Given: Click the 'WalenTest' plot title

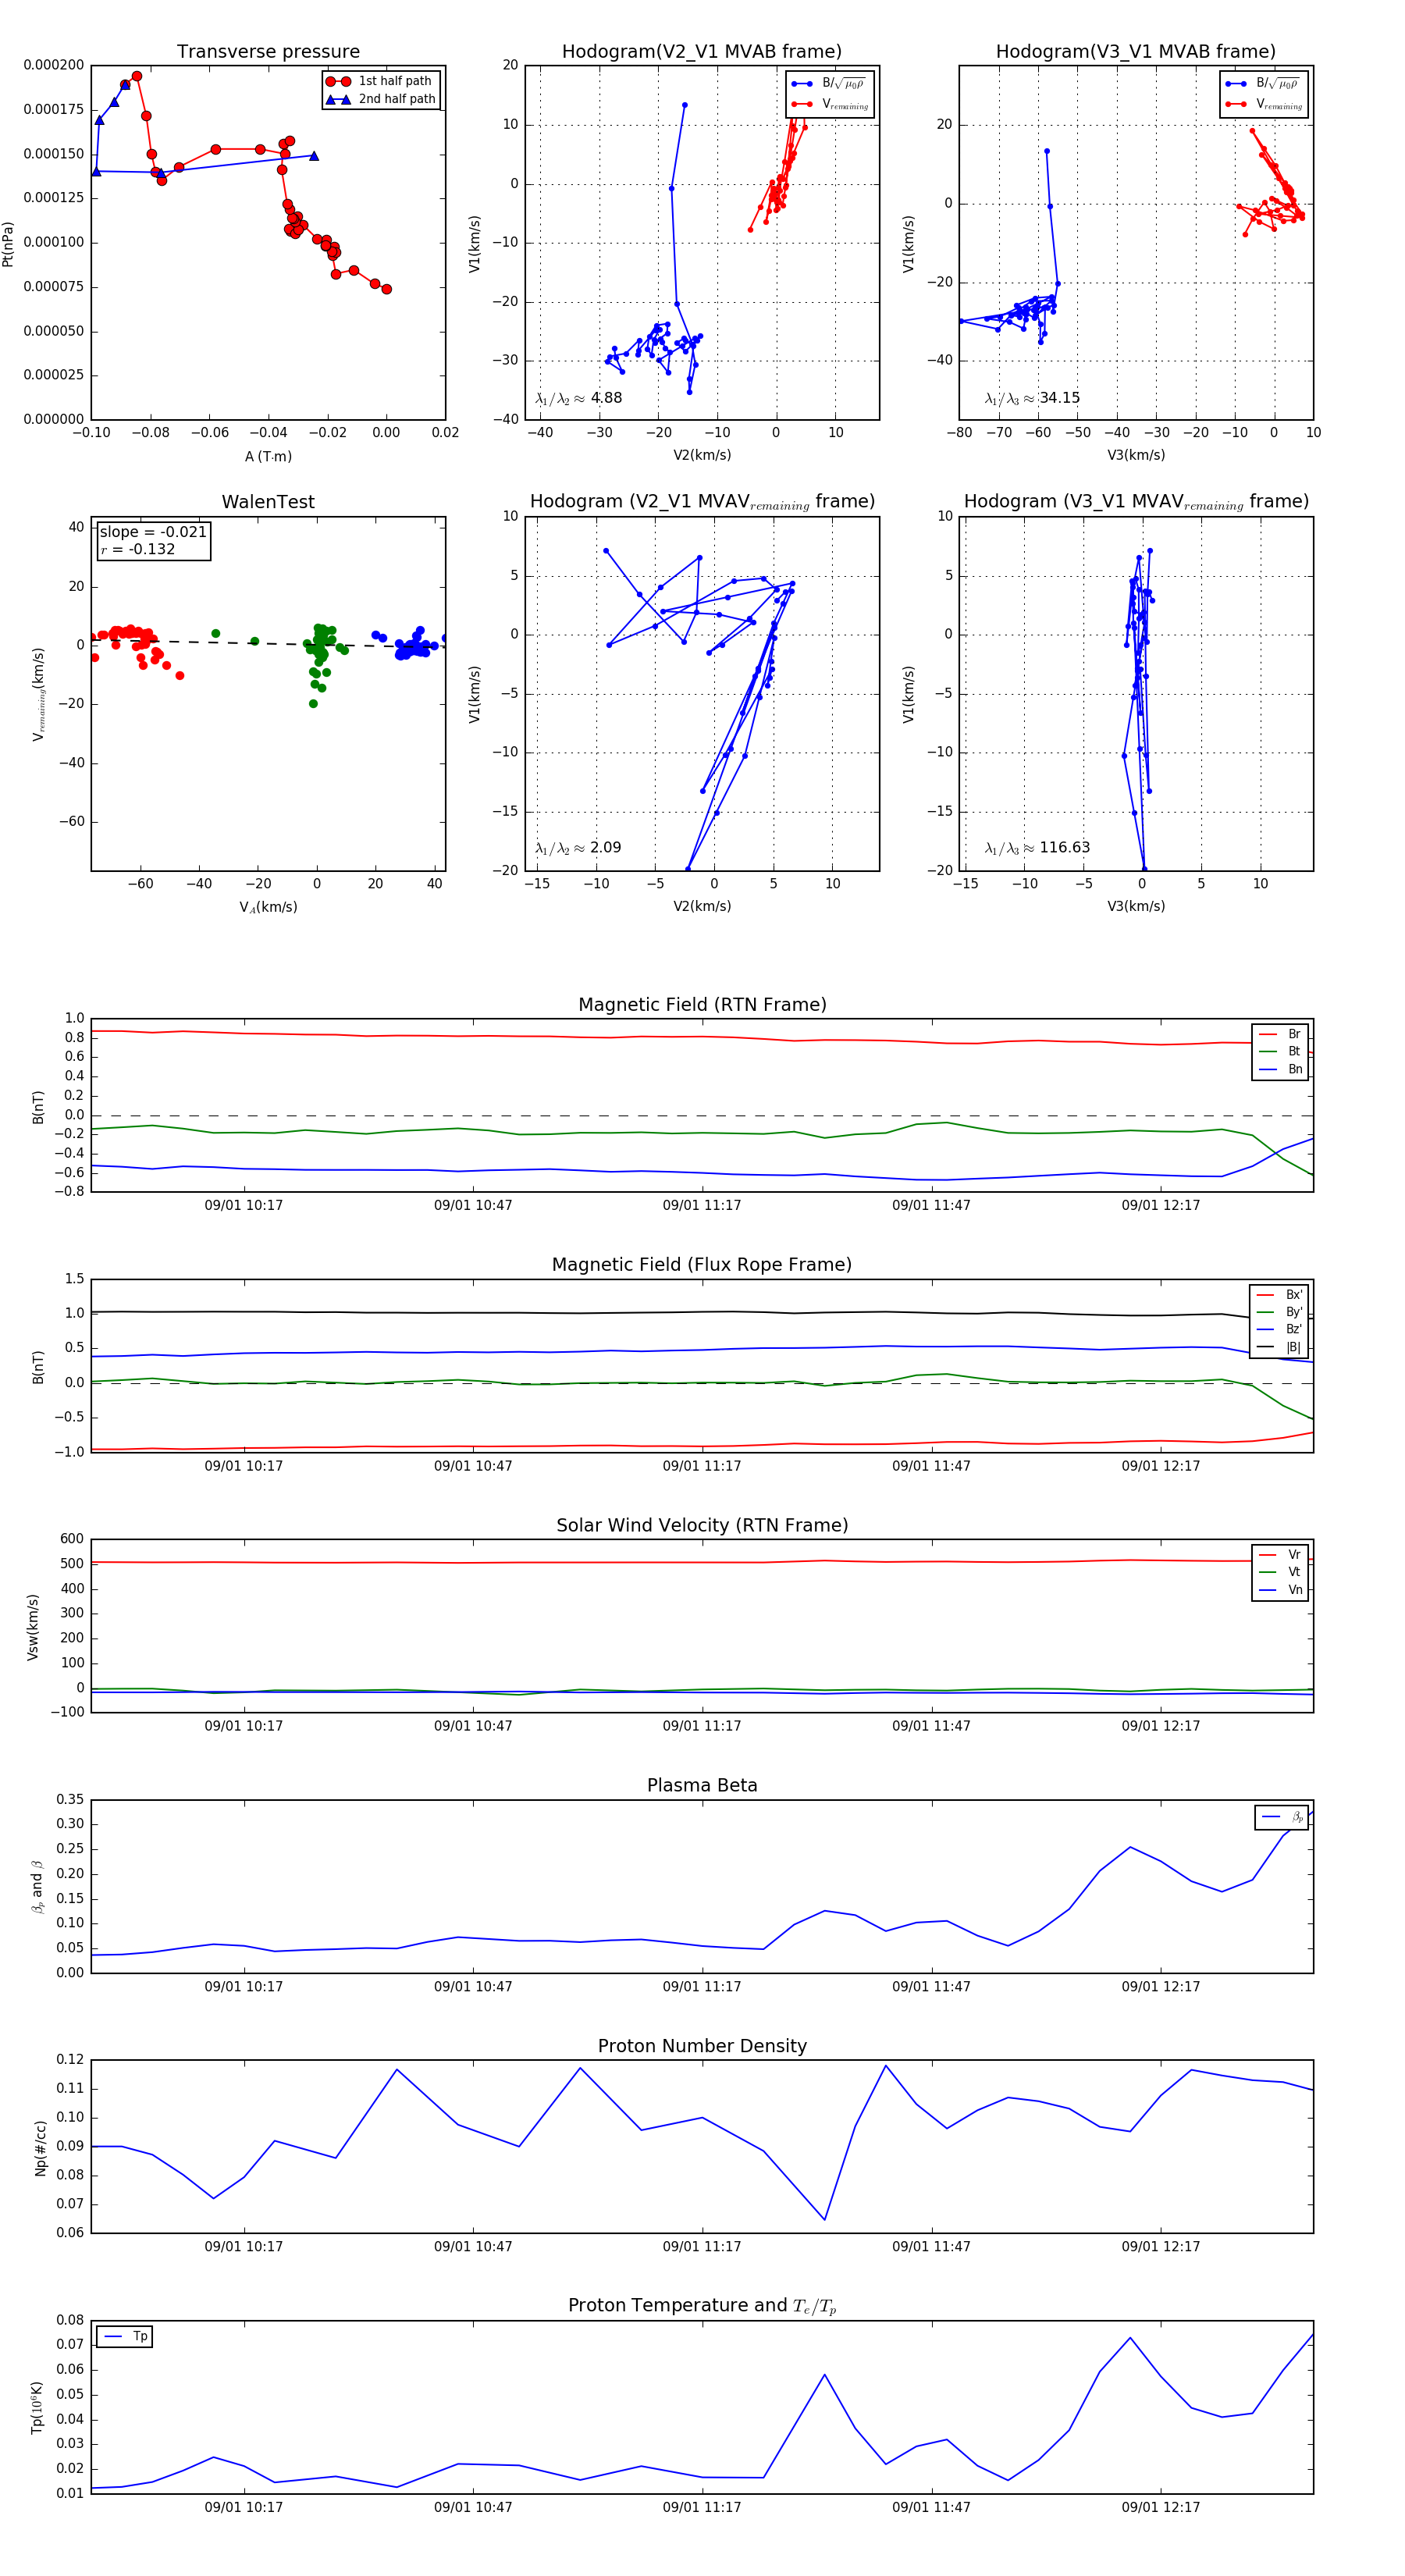Looking at the screenshot, I should pos(268,502).
